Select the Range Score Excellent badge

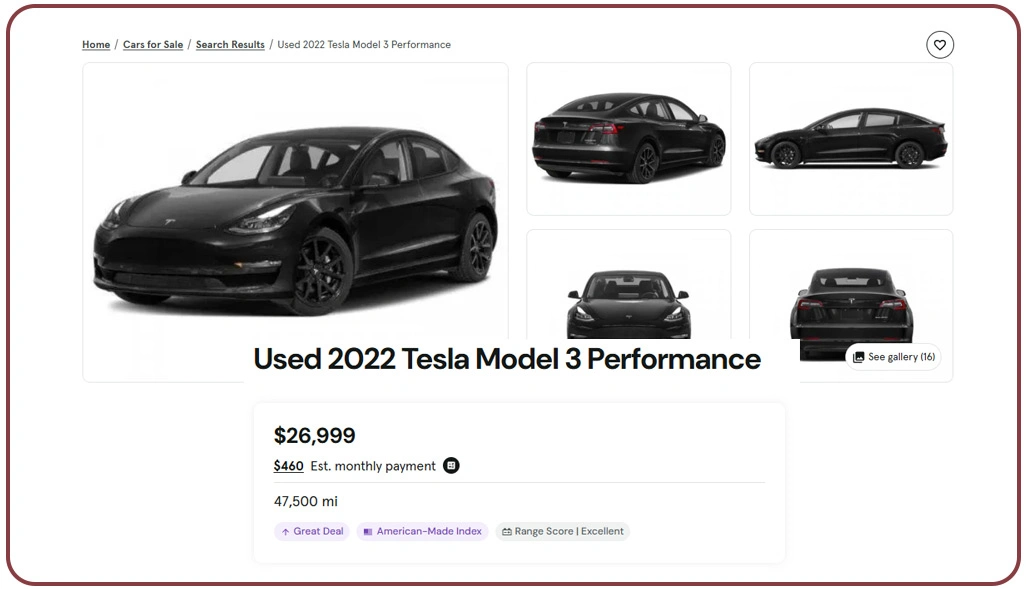coord(563,532)
